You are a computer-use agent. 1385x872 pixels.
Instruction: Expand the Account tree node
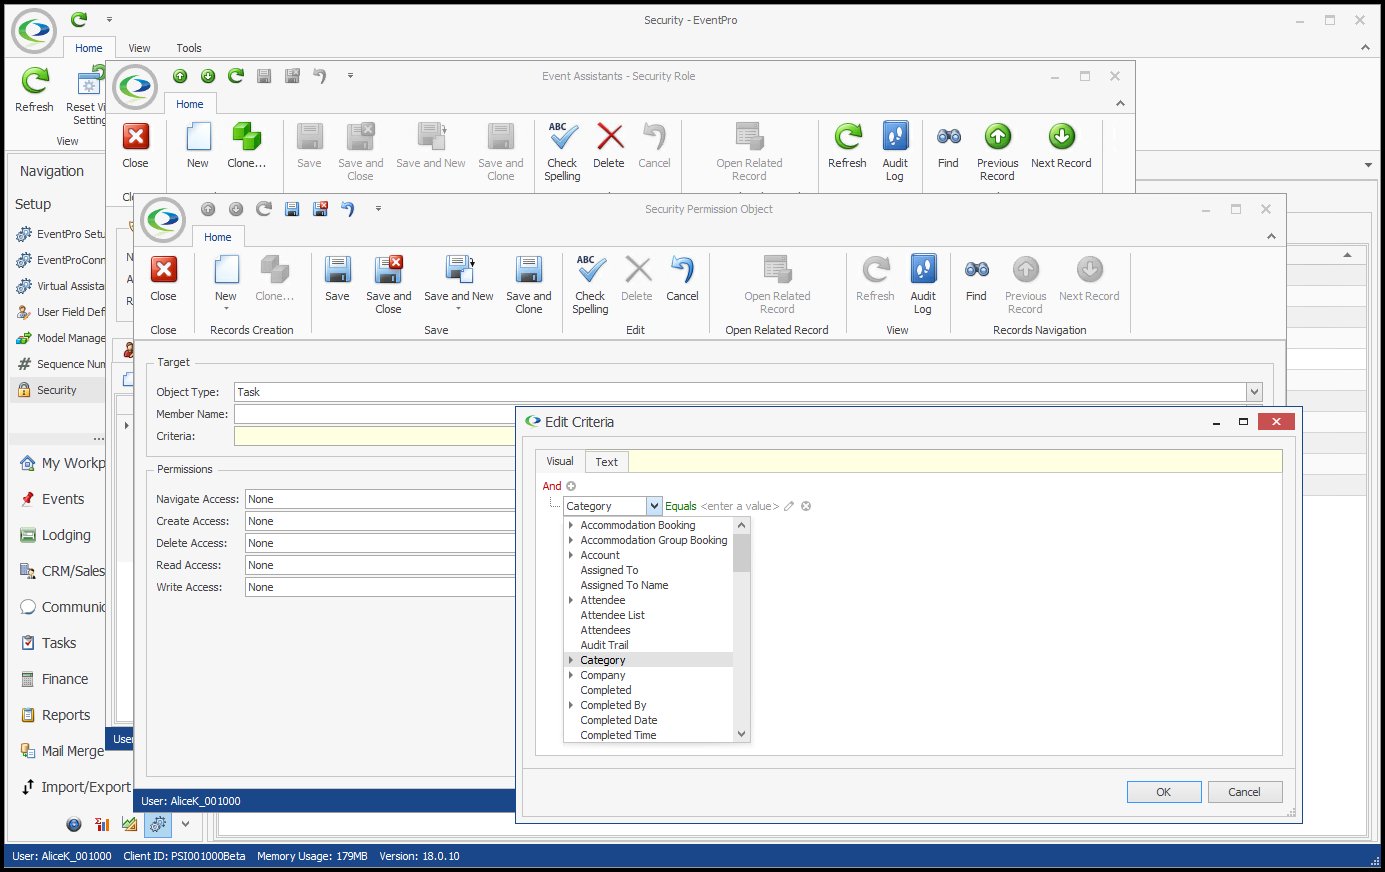click(571, 555)
